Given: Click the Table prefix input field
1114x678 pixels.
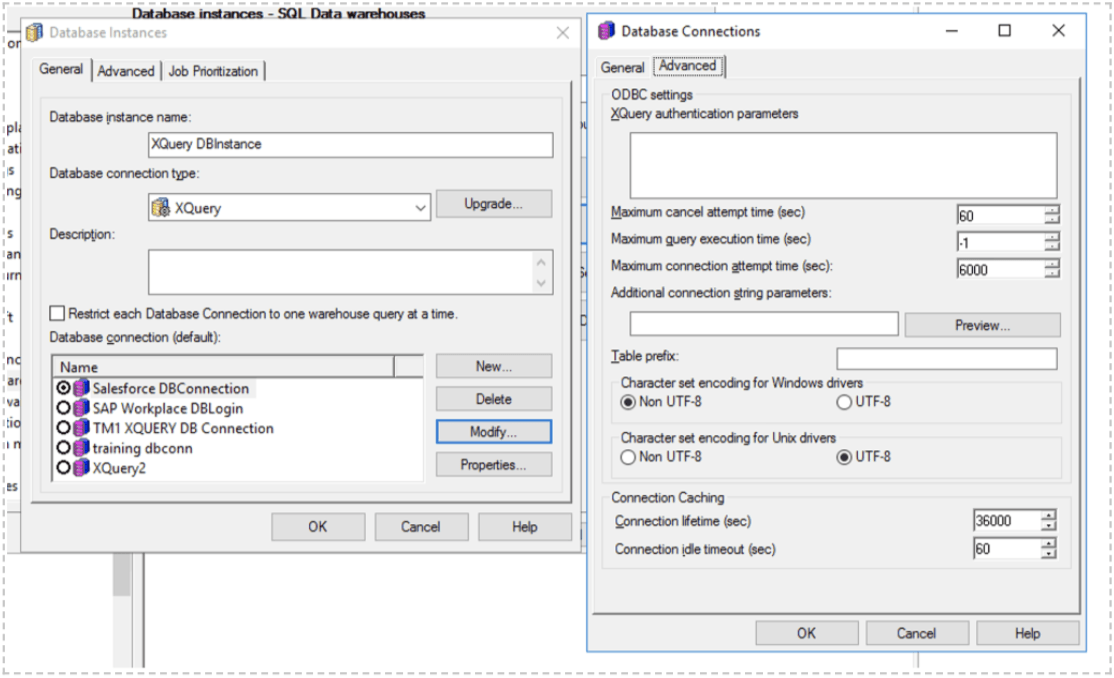Looking at the screenshot, I should [946, 358].
